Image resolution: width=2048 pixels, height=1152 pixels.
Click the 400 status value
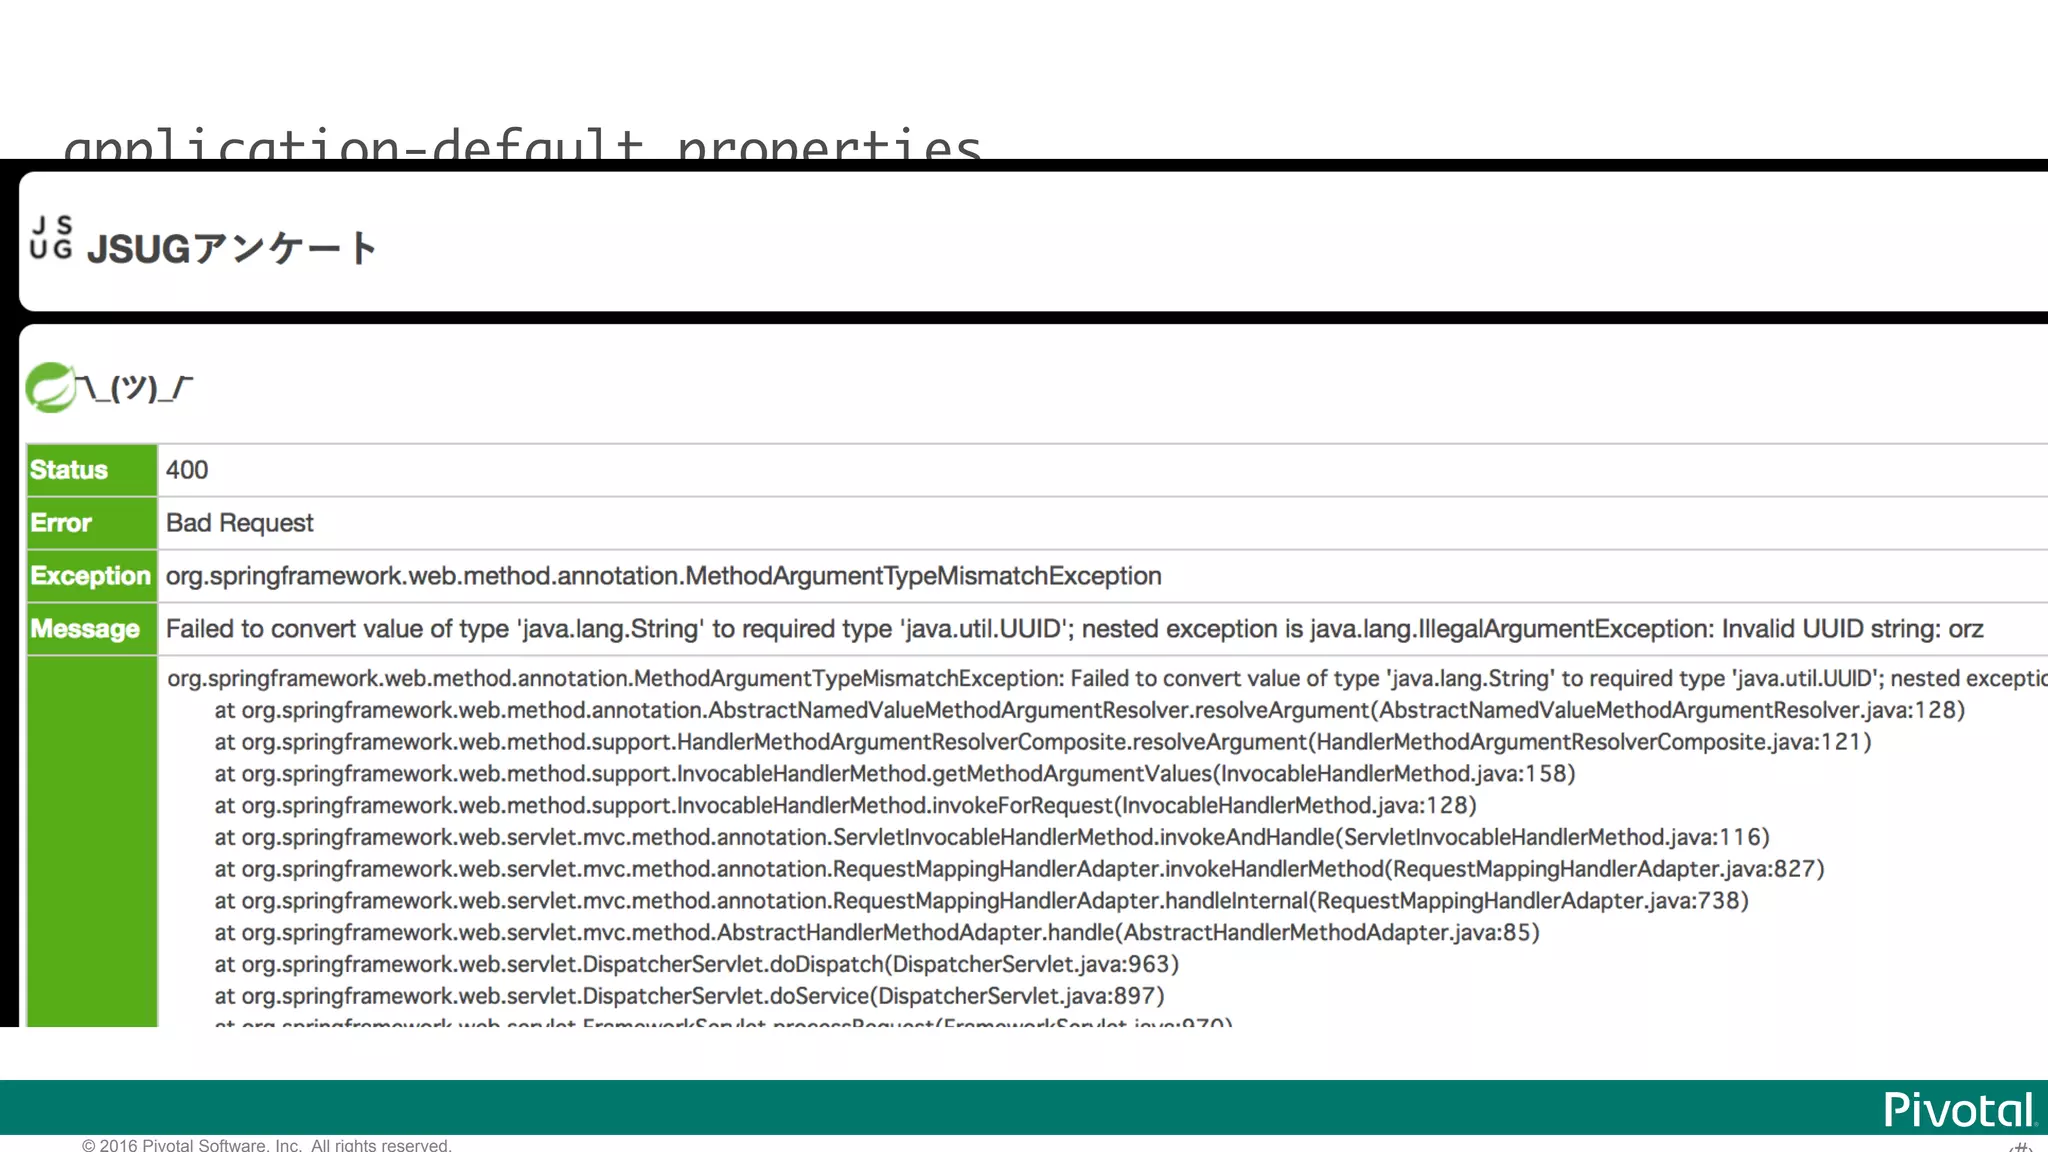tap(187, 470)
